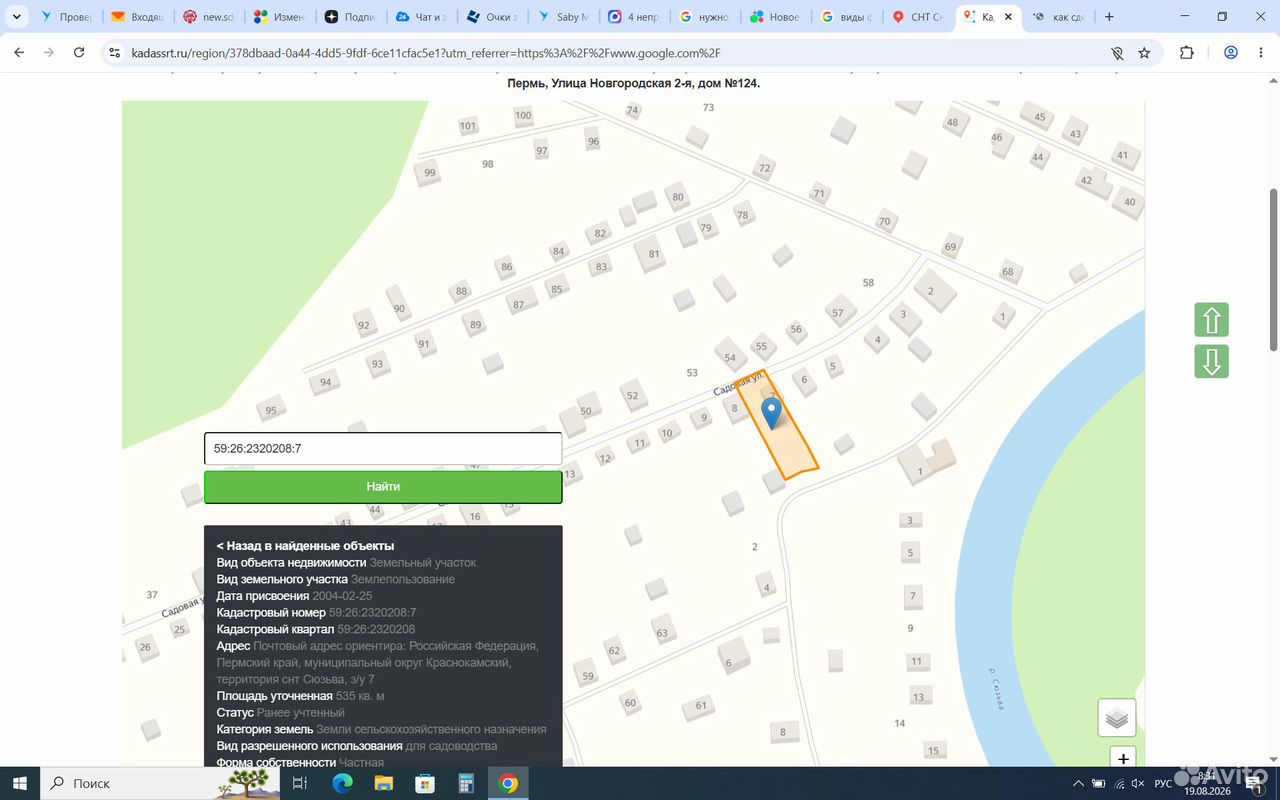Click the page vertical scrollbar thumb

[1273, 269]
